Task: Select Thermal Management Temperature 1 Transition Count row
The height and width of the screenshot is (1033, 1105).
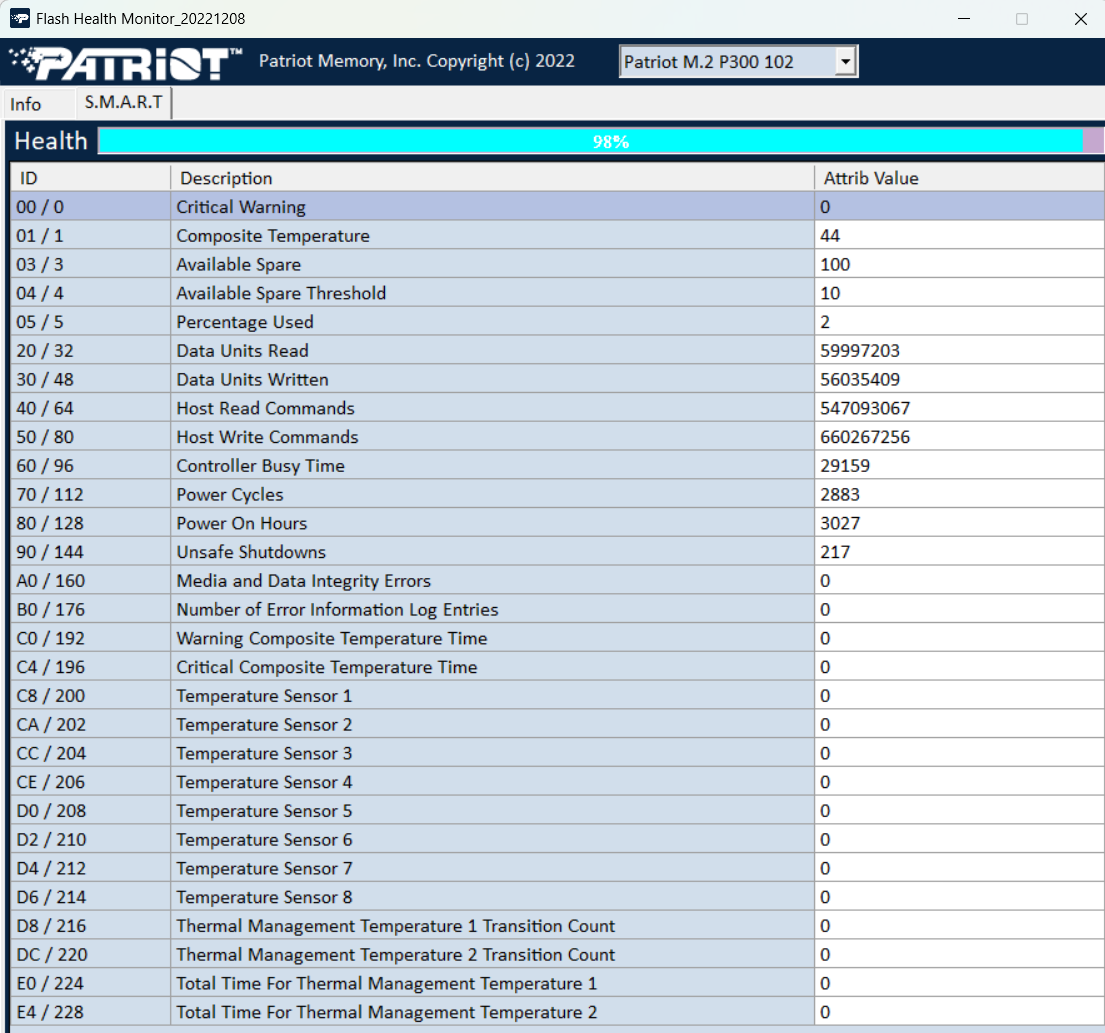Action: point(557,926)
